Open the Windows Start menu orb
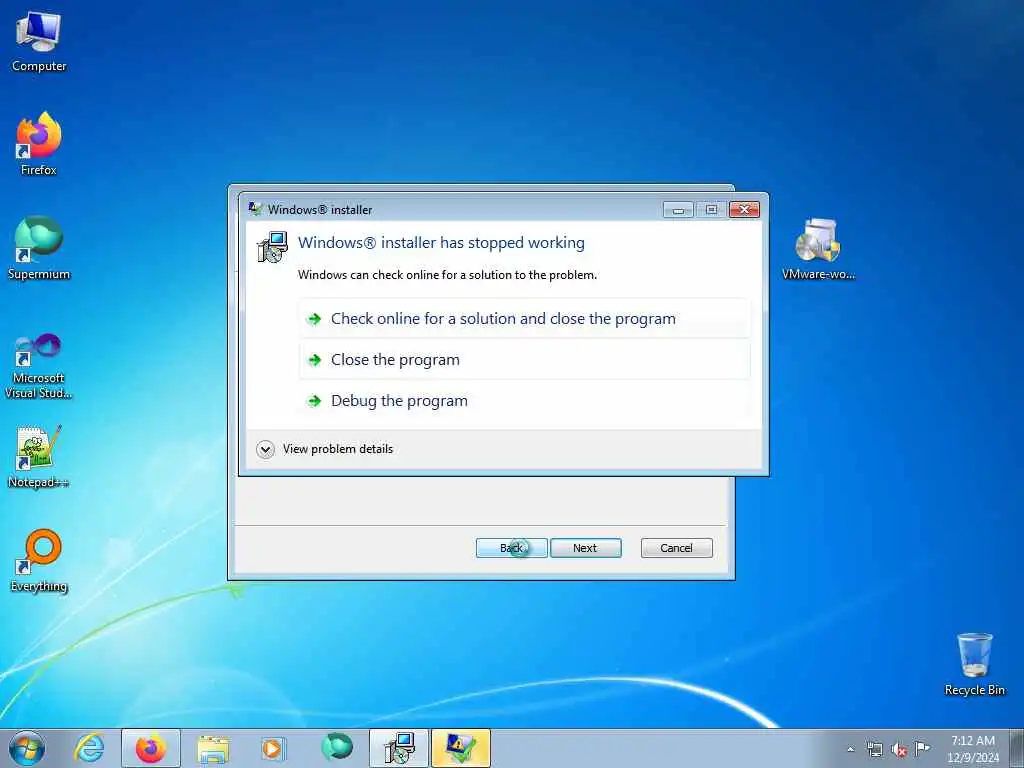 27,748
